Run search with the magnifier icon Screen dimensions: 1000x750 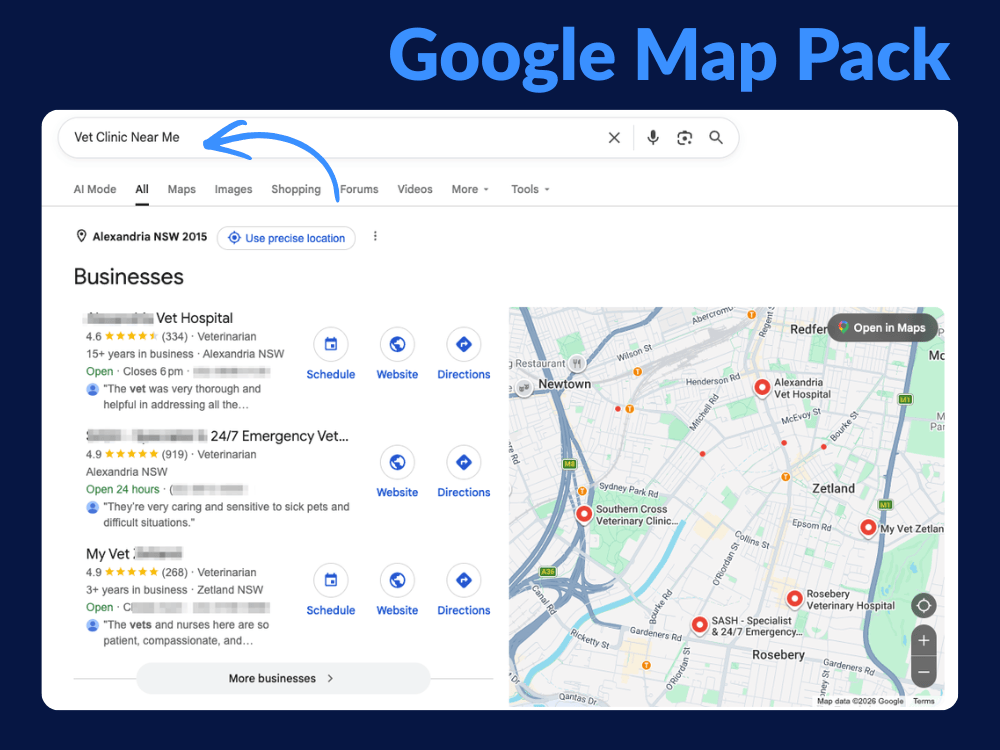click(x=716, y=138)
